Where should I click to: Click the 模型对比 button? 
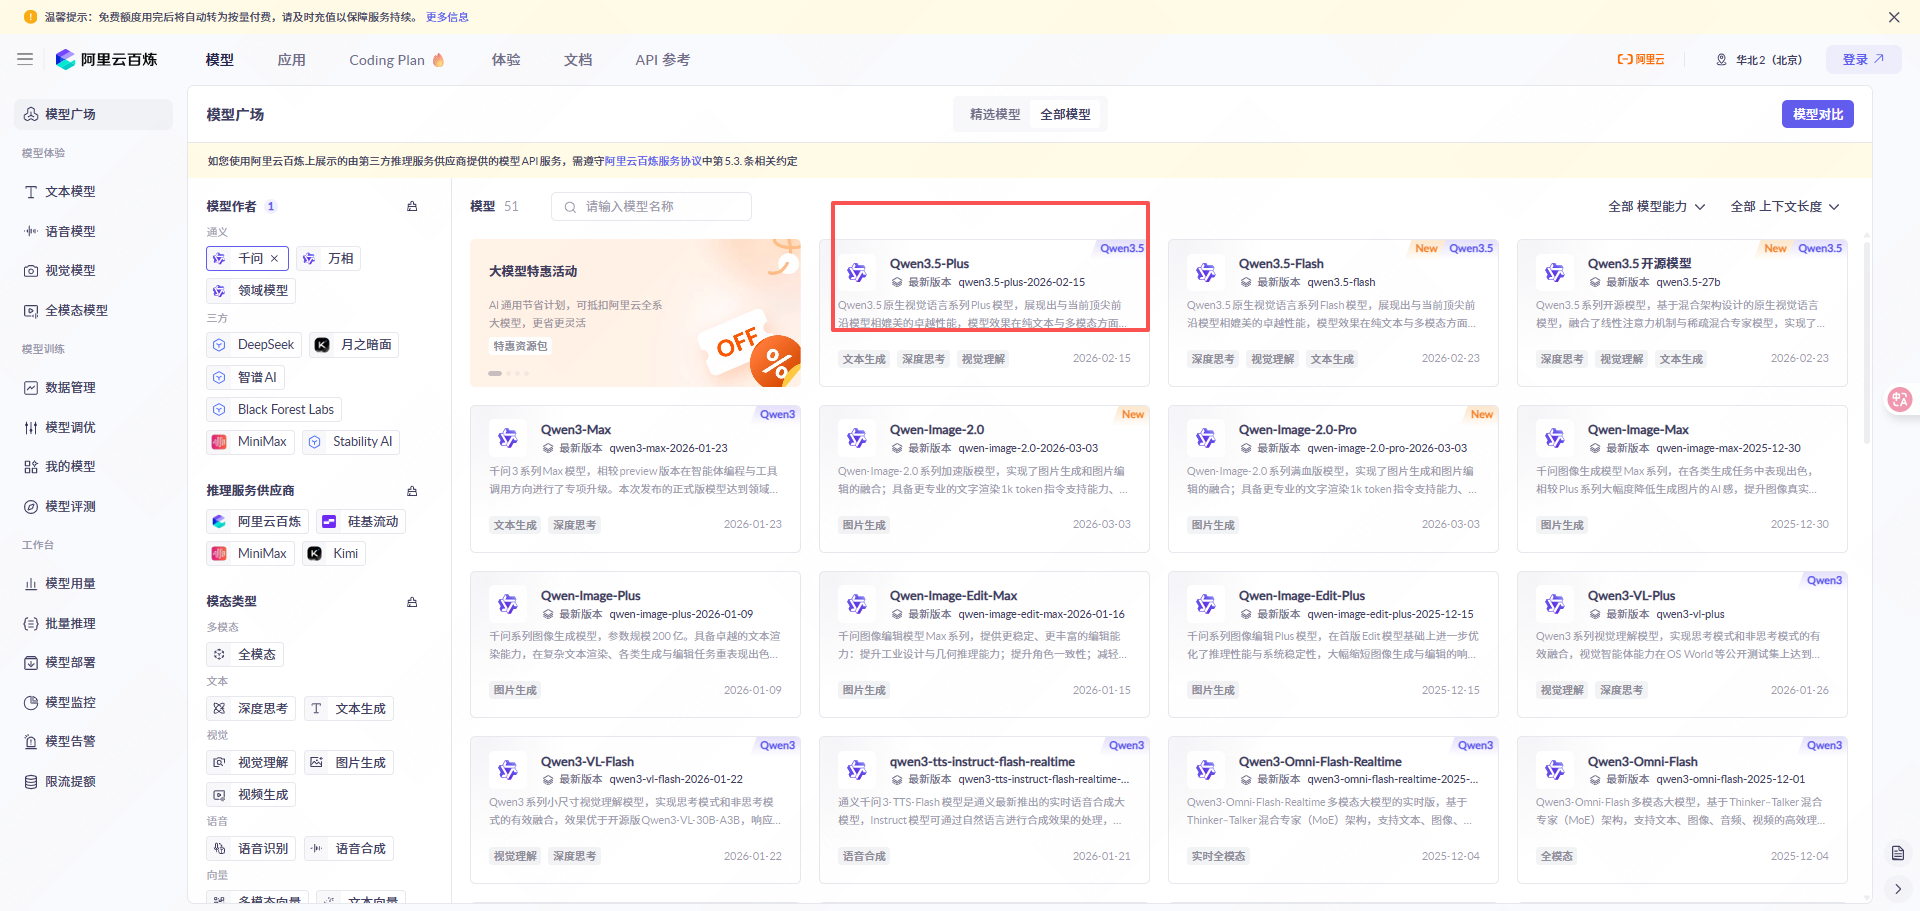point(1817,114)
